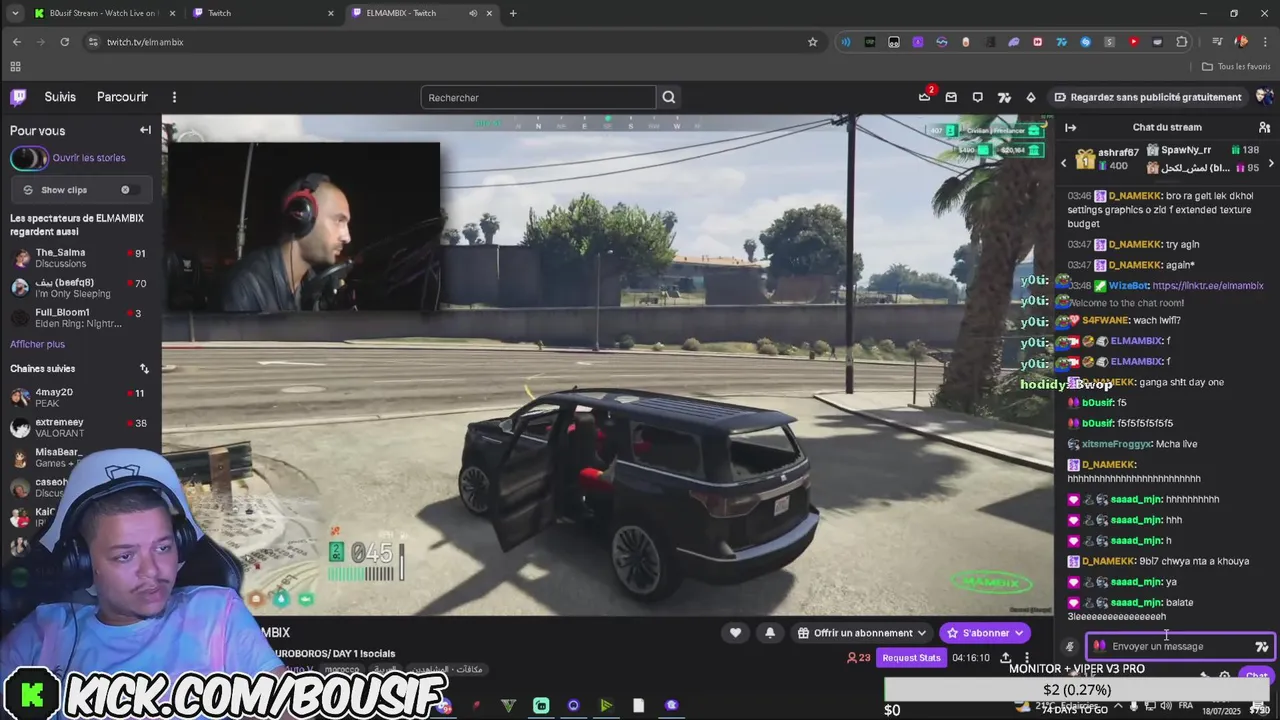Open the whispers speech bubble icon
This screenshot has width=1280, height=720.
[977, 97]
